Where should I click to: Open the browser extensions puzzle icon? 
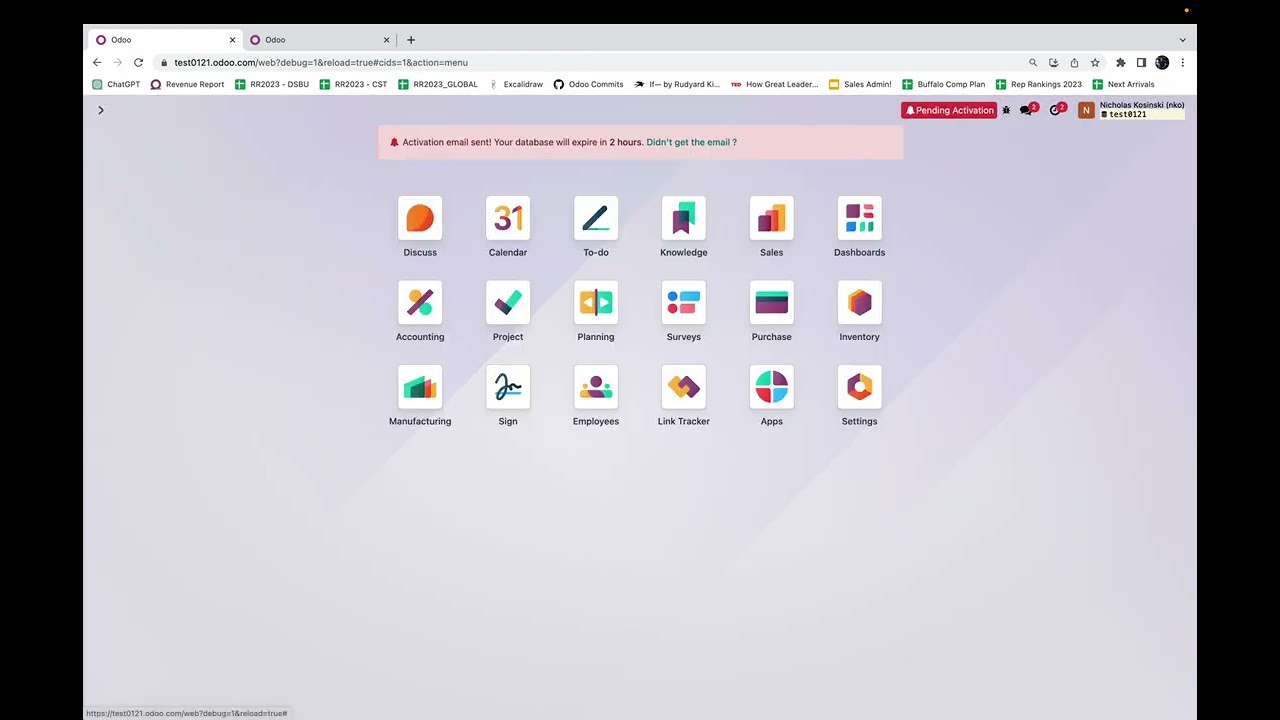1120,62
